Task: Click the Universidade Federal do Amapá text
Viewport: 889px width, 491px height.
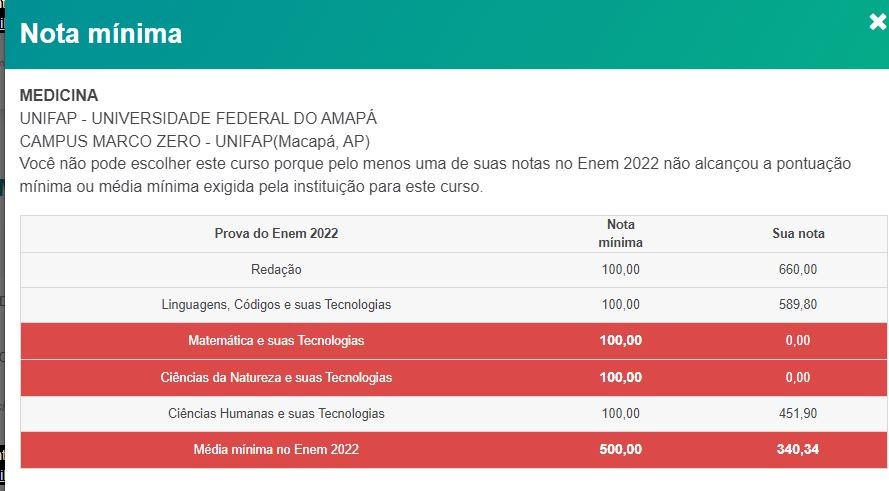Action: (198, 118)
